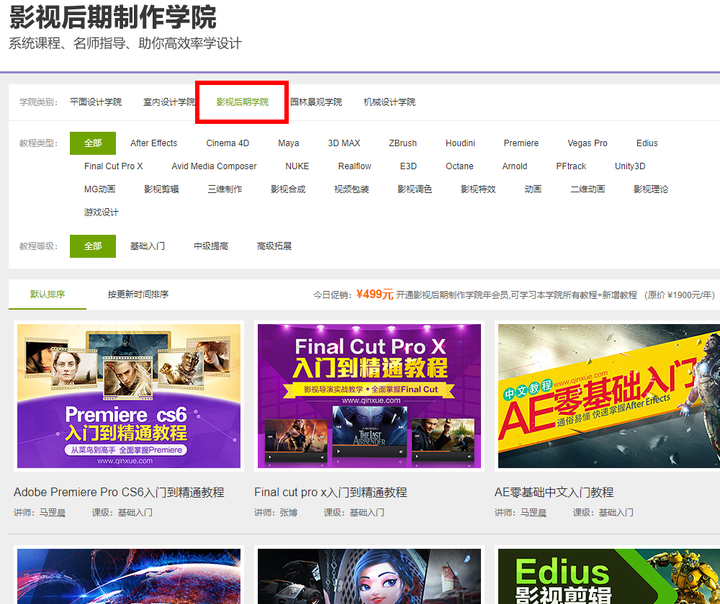
Task: Click 全部 in tutorial level row
Action: [93, 246]
